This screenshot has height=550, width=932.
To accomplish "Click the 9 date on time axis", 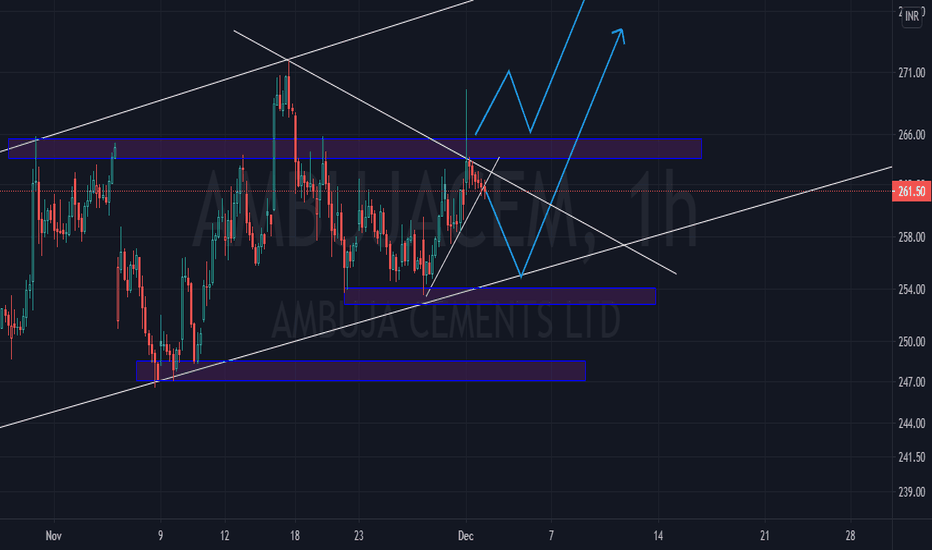I will pyautogui.click(x=160, y=536).
